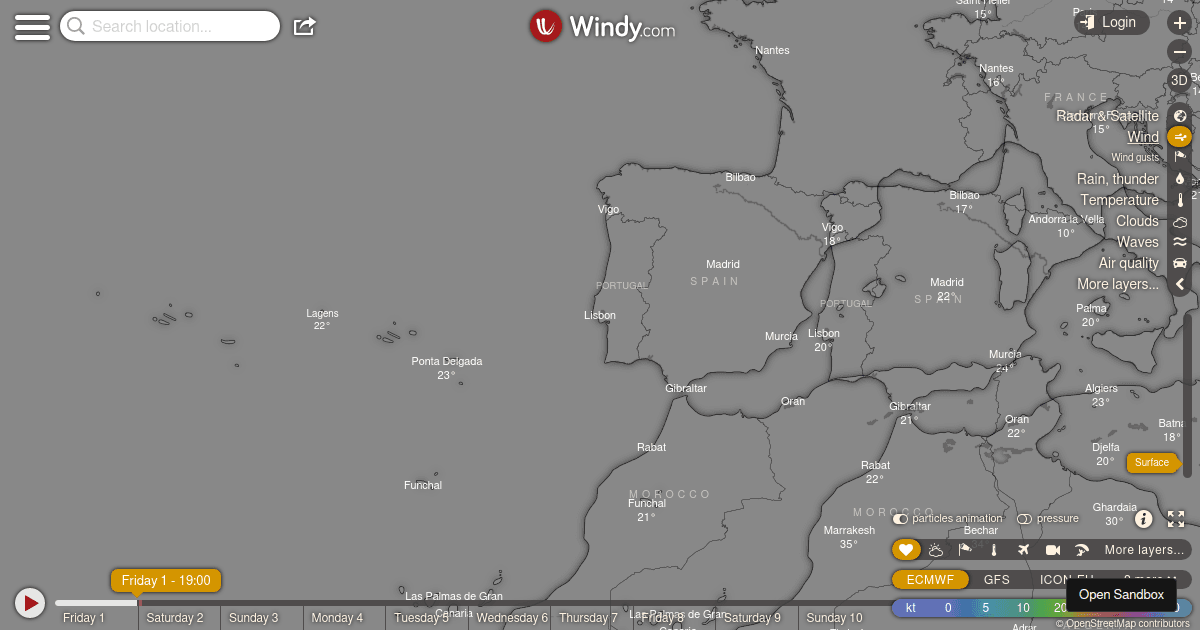Click the airplane icon in bottom layer bar
The image size is (1200, 630).
coord(1023,549)
